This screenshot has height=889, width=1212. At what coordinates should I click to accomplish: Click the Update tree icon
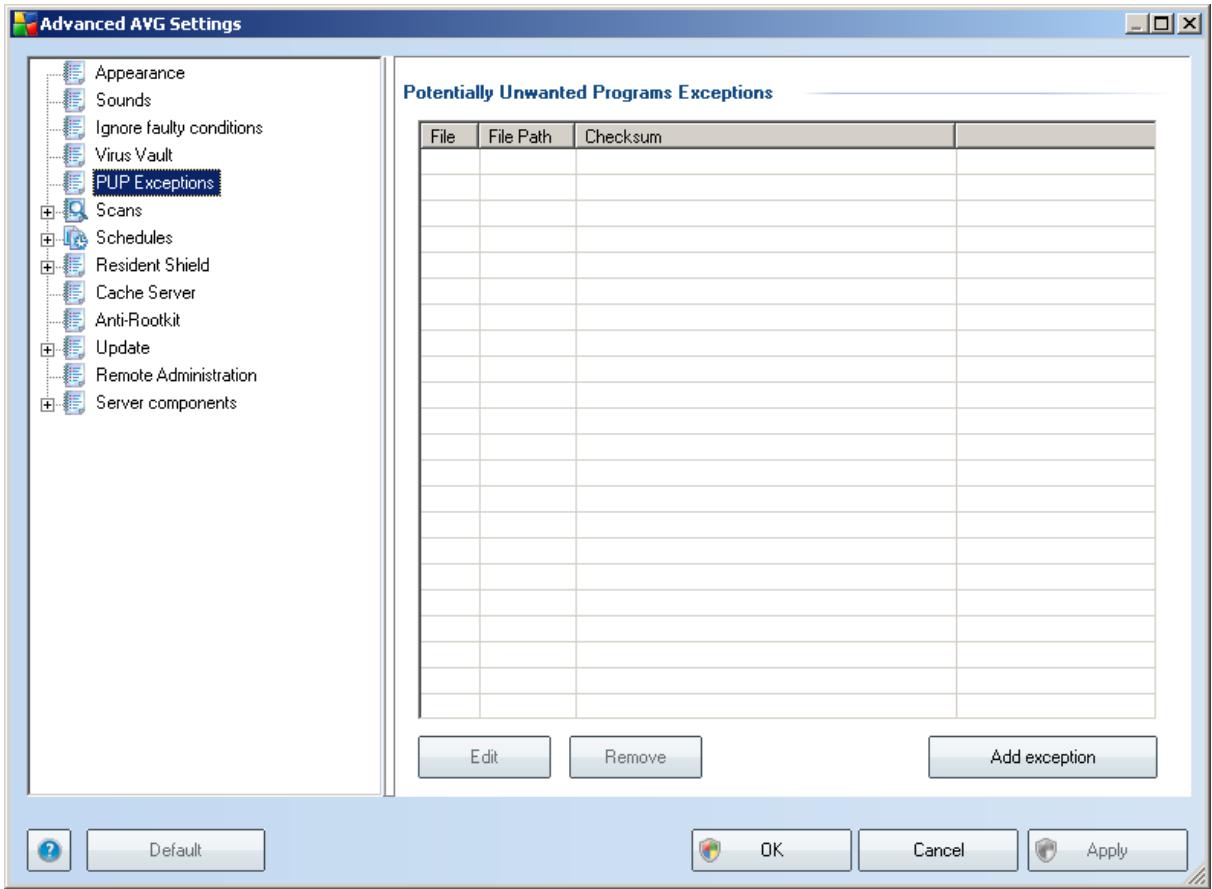coord(73,348)
